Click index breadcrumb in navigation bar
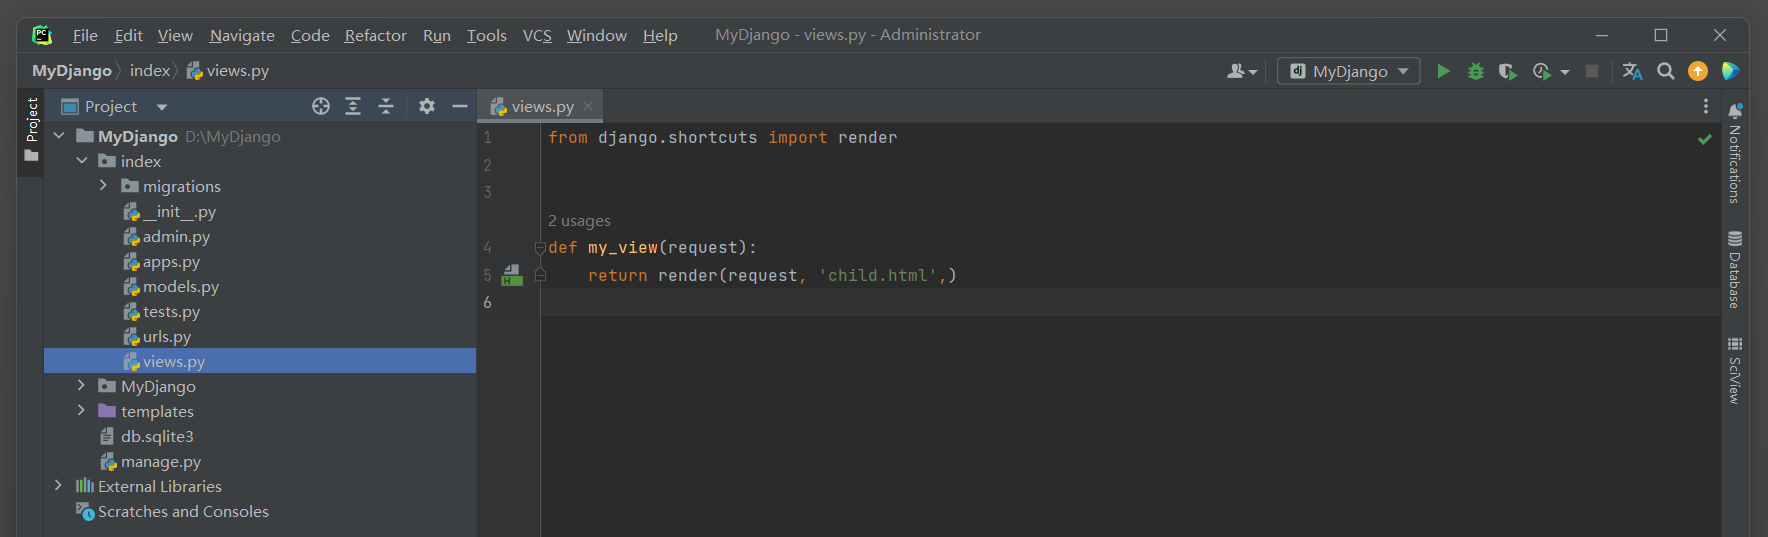1768x537 pixels. (150, 71)
